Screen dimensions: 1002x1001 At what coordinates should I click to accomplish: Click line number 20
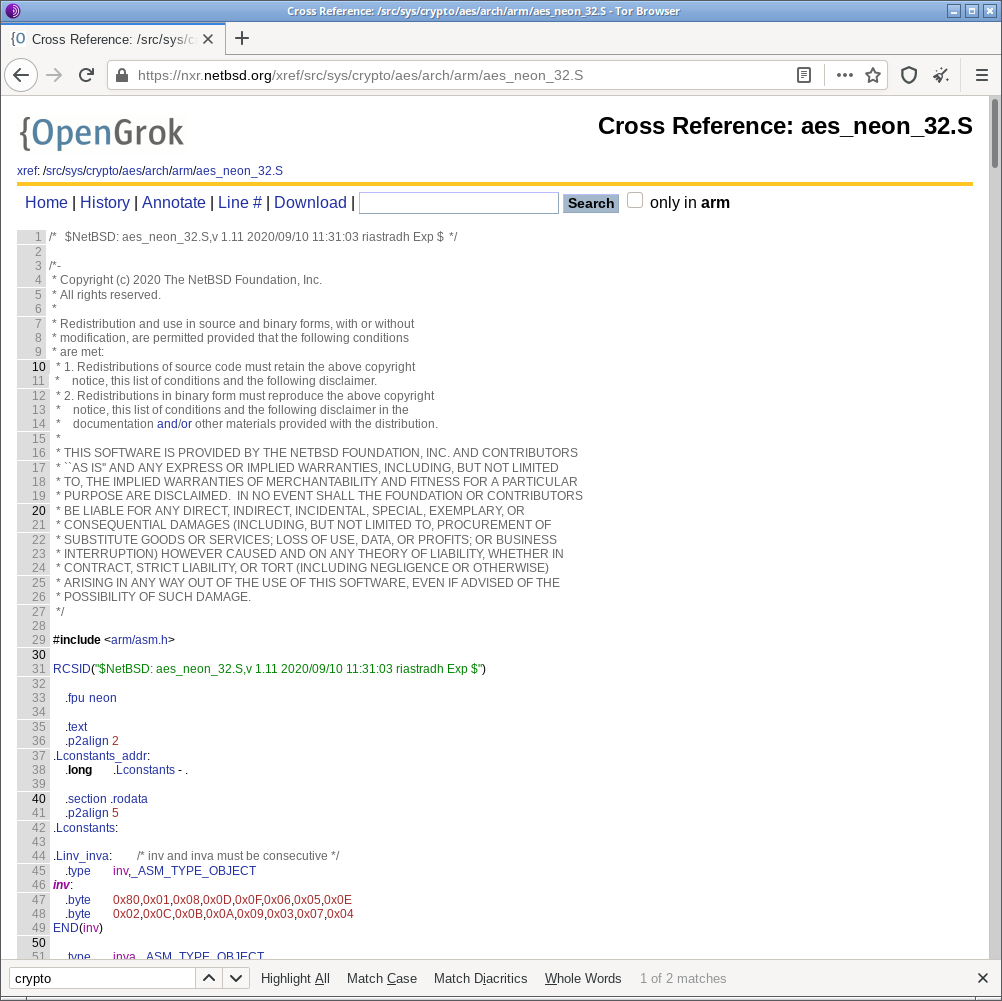(38, 511)
